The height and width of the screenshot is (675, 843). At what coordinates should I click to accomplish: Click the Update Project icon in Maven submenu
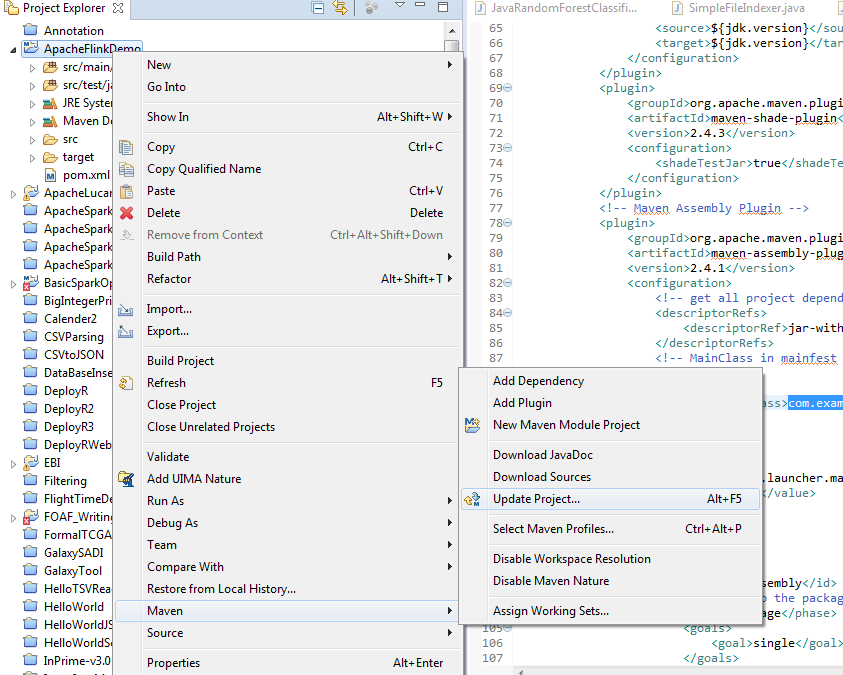473,499
